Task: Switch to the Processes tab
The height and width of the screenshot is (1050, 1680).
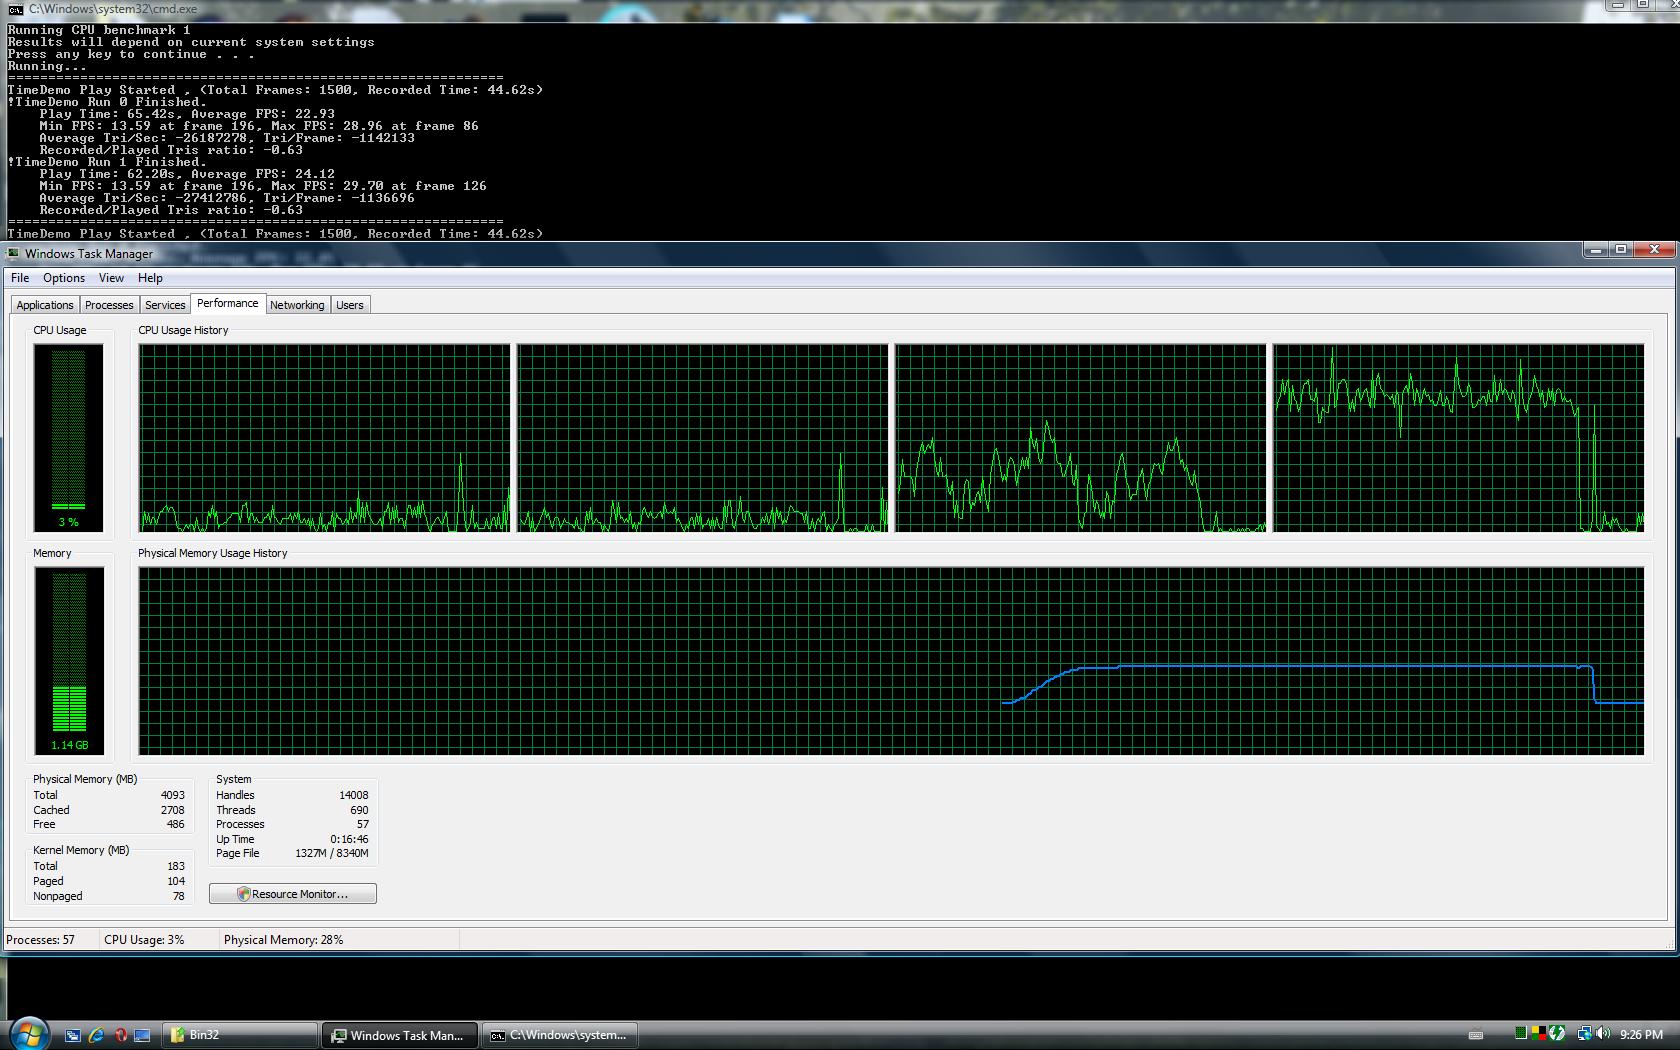Action: [109, 305]
